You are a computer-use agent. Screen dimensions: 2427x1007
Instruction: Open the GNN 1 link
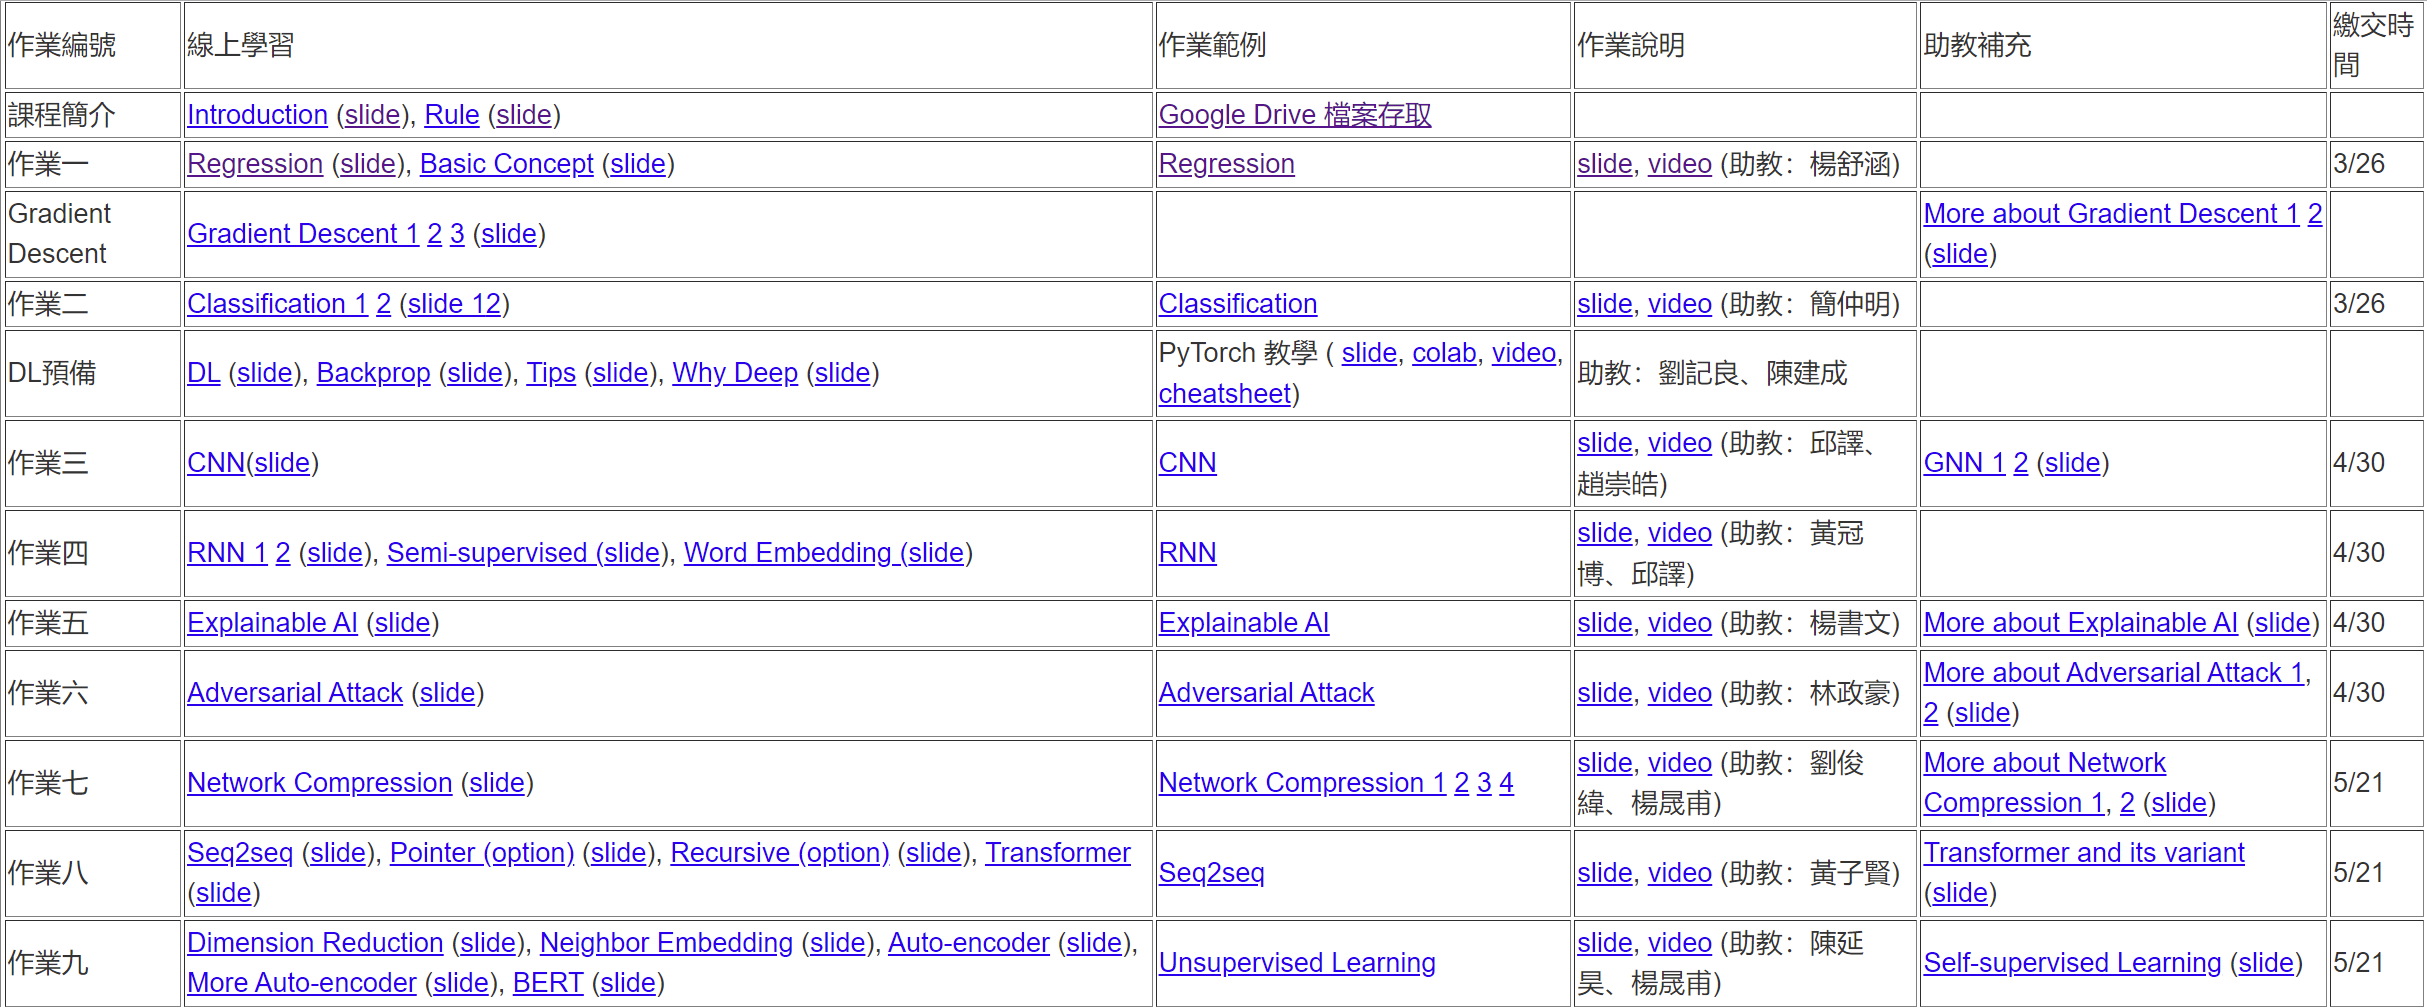pyautogui.click(x=1964, y=463)
